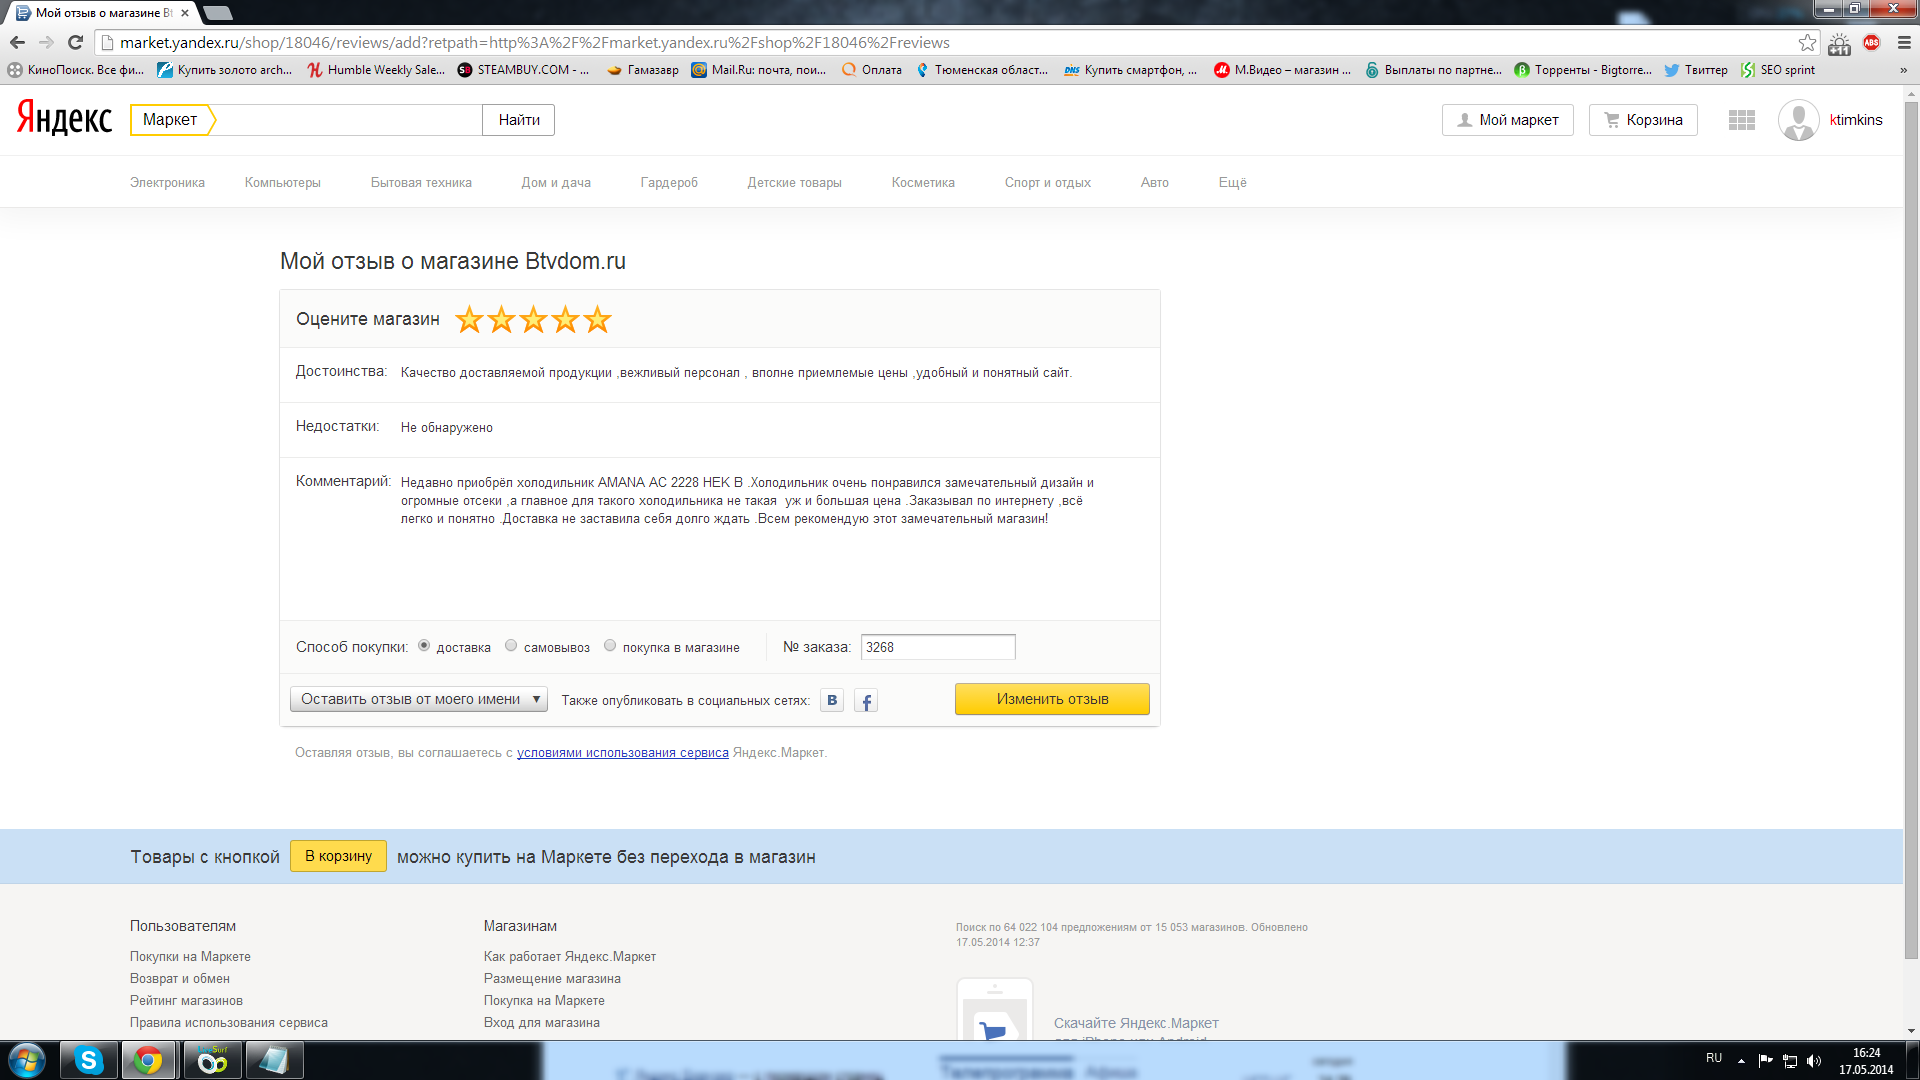
Task: Set rating to one star
Action: pyautogui.click(x=469, y=319)
